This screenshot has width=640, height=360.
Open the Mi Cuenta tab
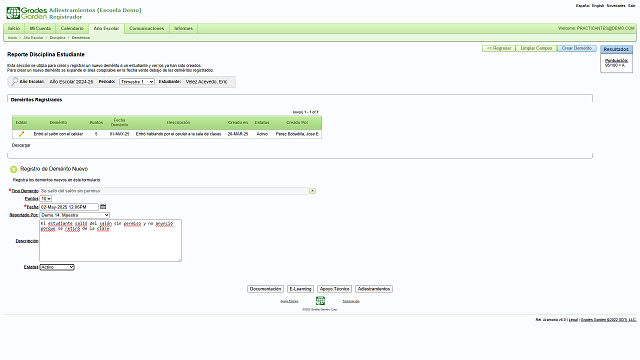click(40, 28)
